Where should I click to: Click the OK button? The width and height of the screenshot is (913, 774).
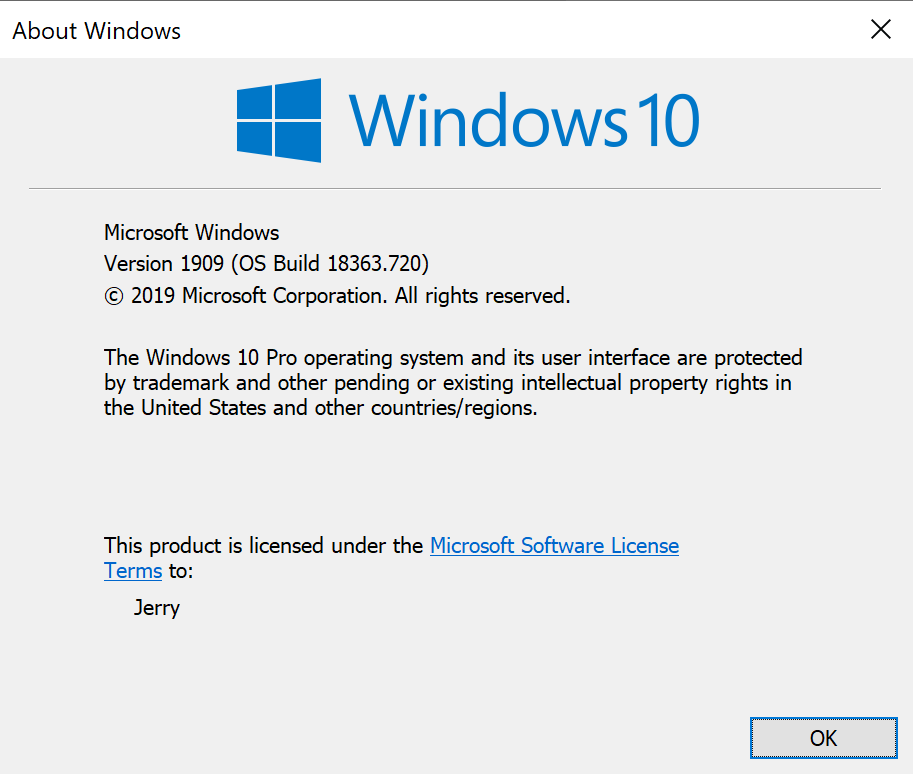[x=823, y=738]
